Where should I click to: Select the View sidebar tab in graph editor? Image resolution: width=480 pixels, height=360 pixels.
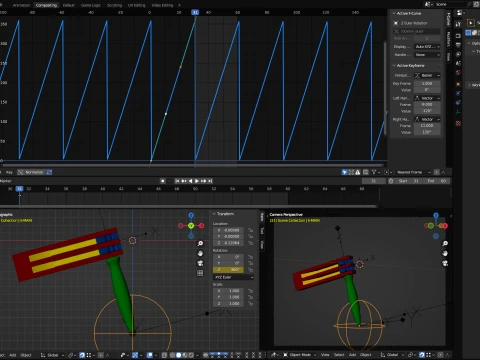[449, 57]
